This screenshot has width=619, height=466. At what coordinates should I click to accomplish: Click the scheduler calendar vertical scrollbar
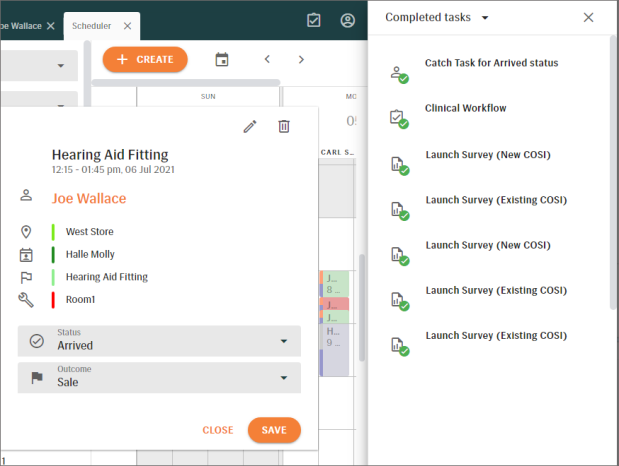pos(361,308)
